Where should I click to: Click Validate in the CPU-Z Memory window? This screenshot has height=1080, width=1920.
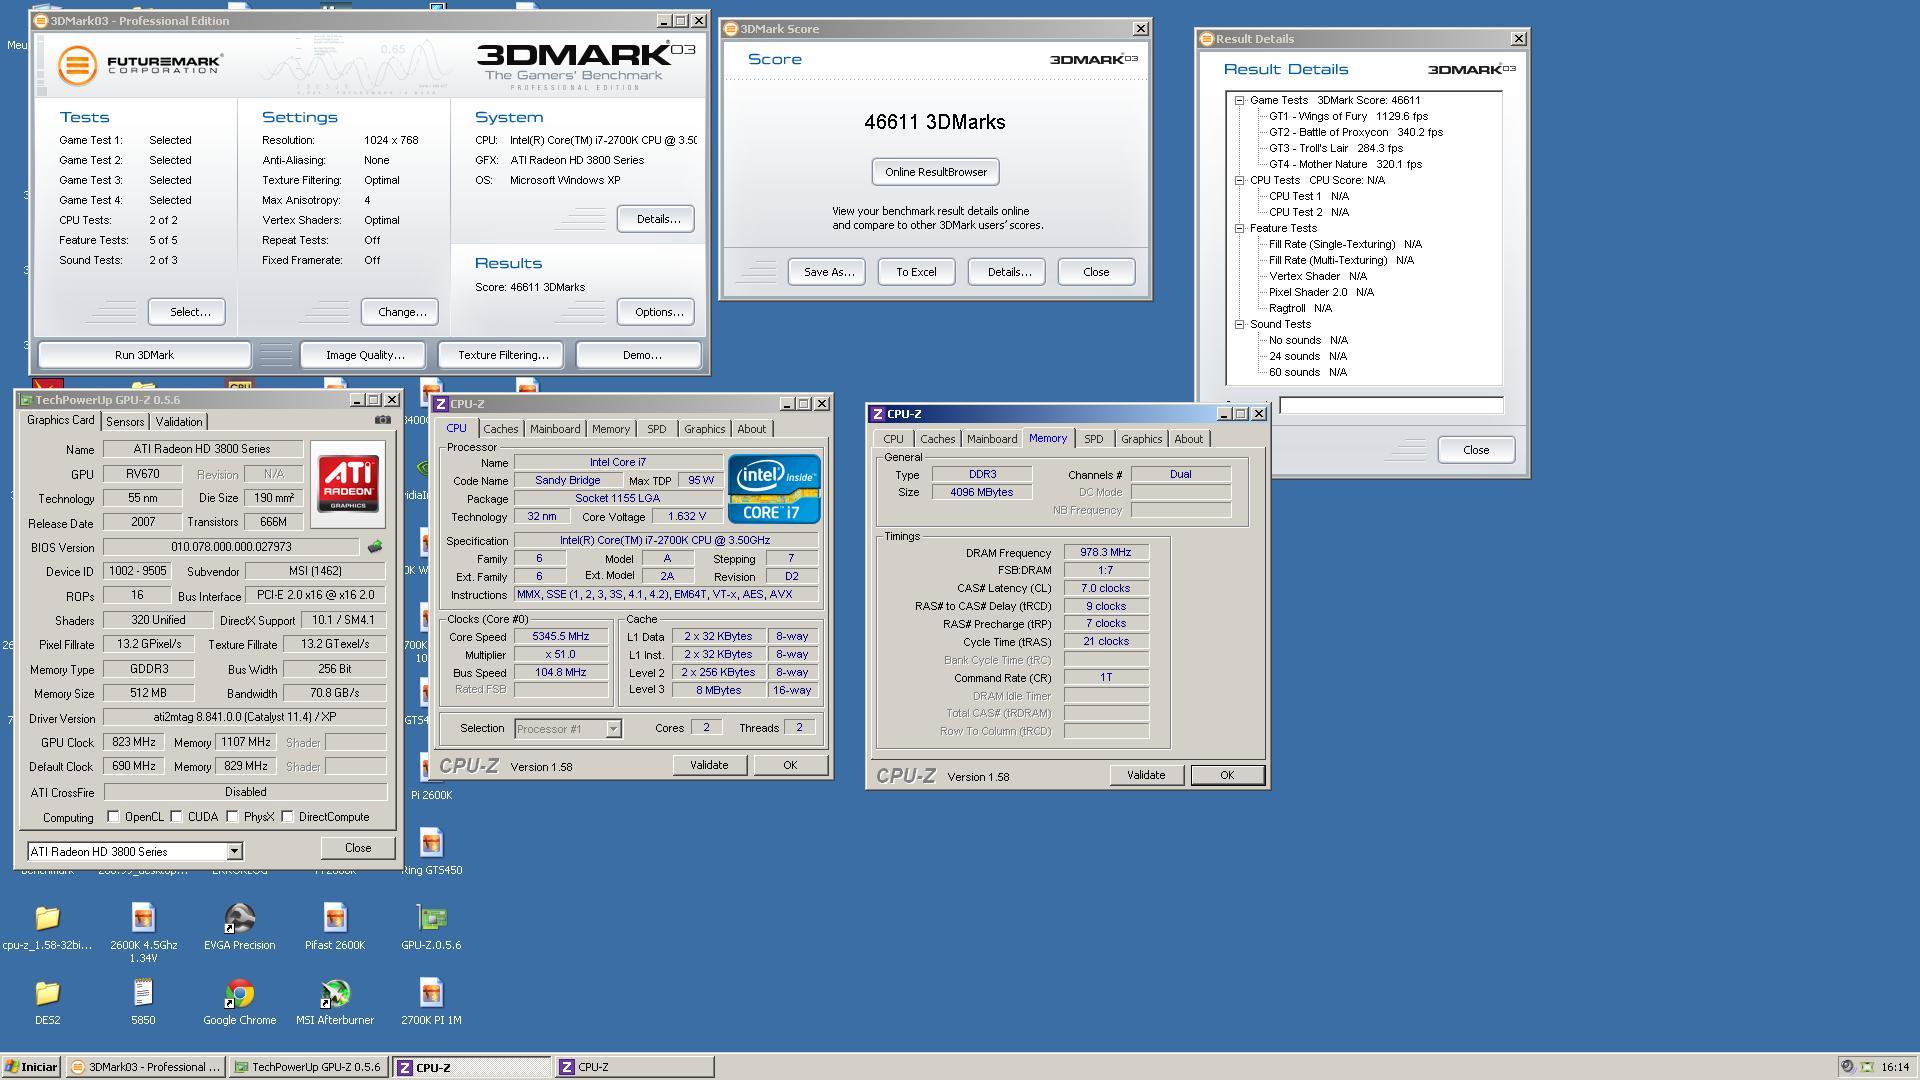pyautogui.click(x=1146, y=775)
